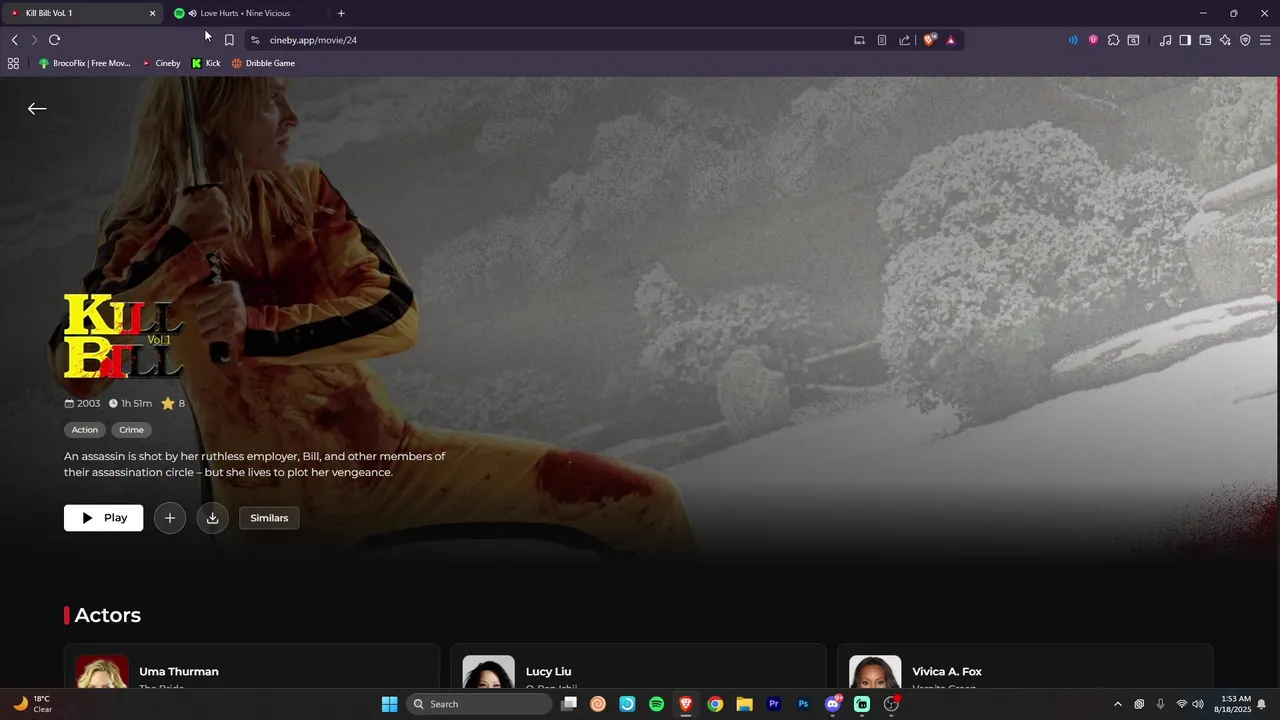
Task: Open Kick bookmark
Action: tap(206, 63)
